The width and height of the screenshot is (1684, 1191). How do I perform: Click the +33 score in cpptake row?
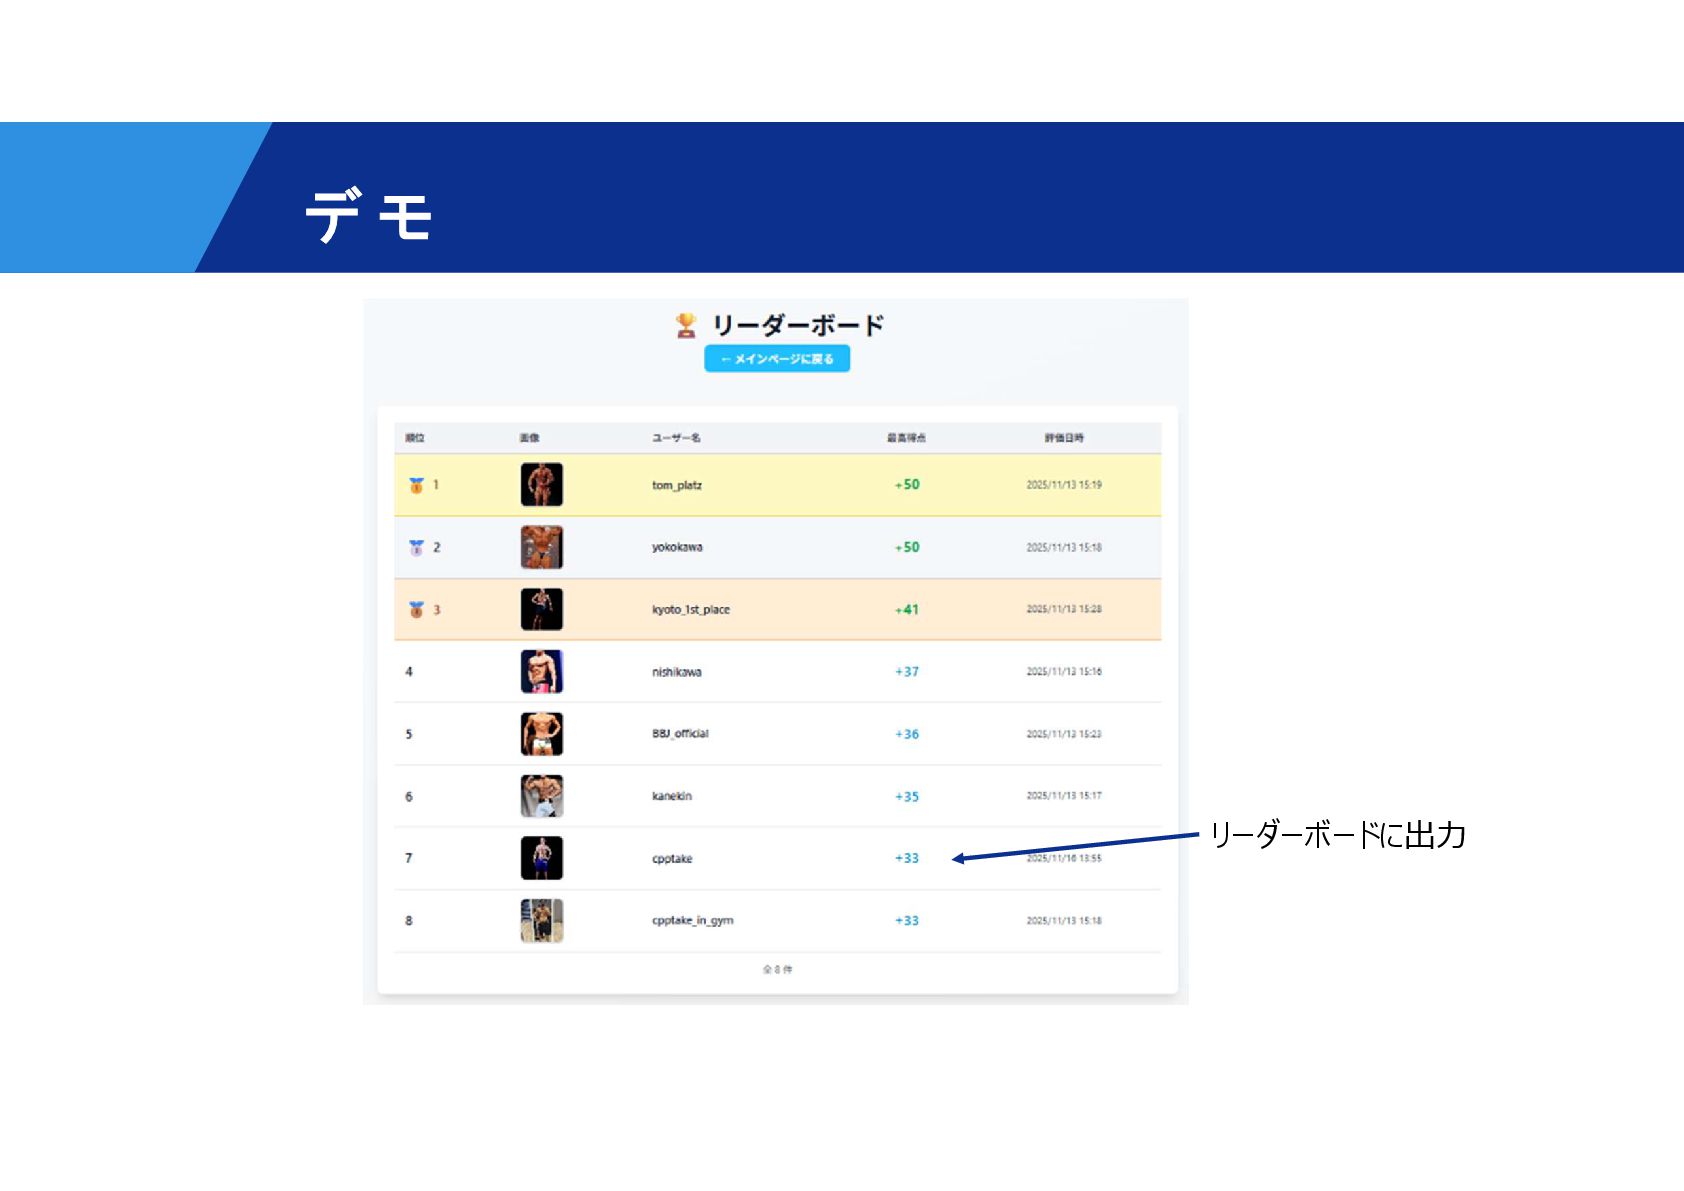pos(907,859)
